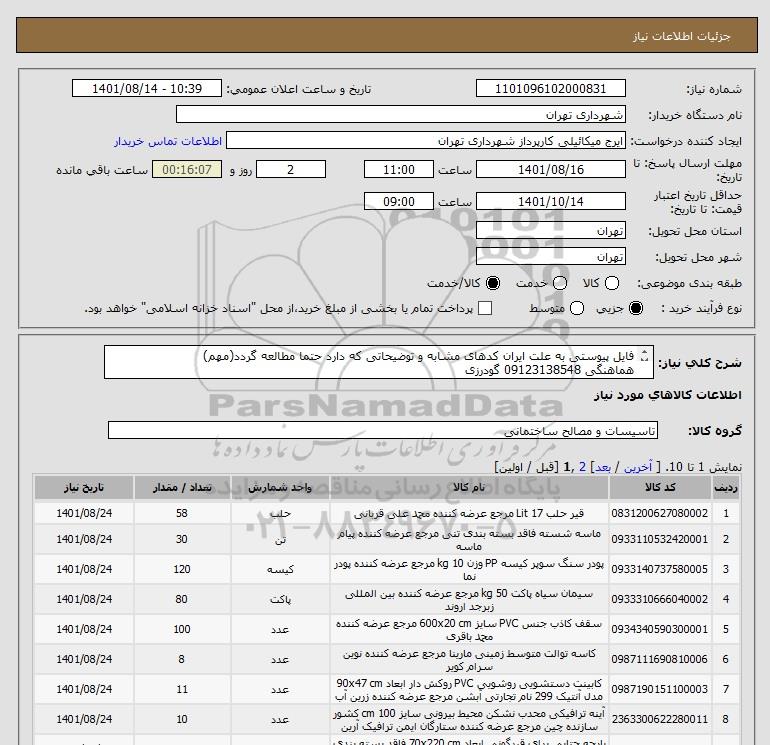770x745 pixels.
Task: Click the response deadline date 1401/08/16
Action: pyautogui.click(x=550, y=169)
